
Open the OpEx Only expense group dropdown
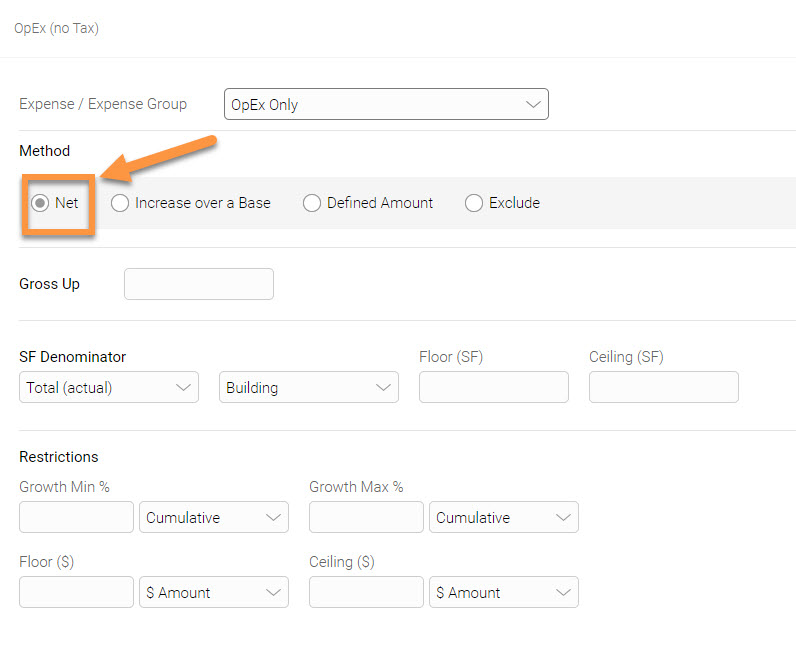pyautogui.click(x=386, y=104)
